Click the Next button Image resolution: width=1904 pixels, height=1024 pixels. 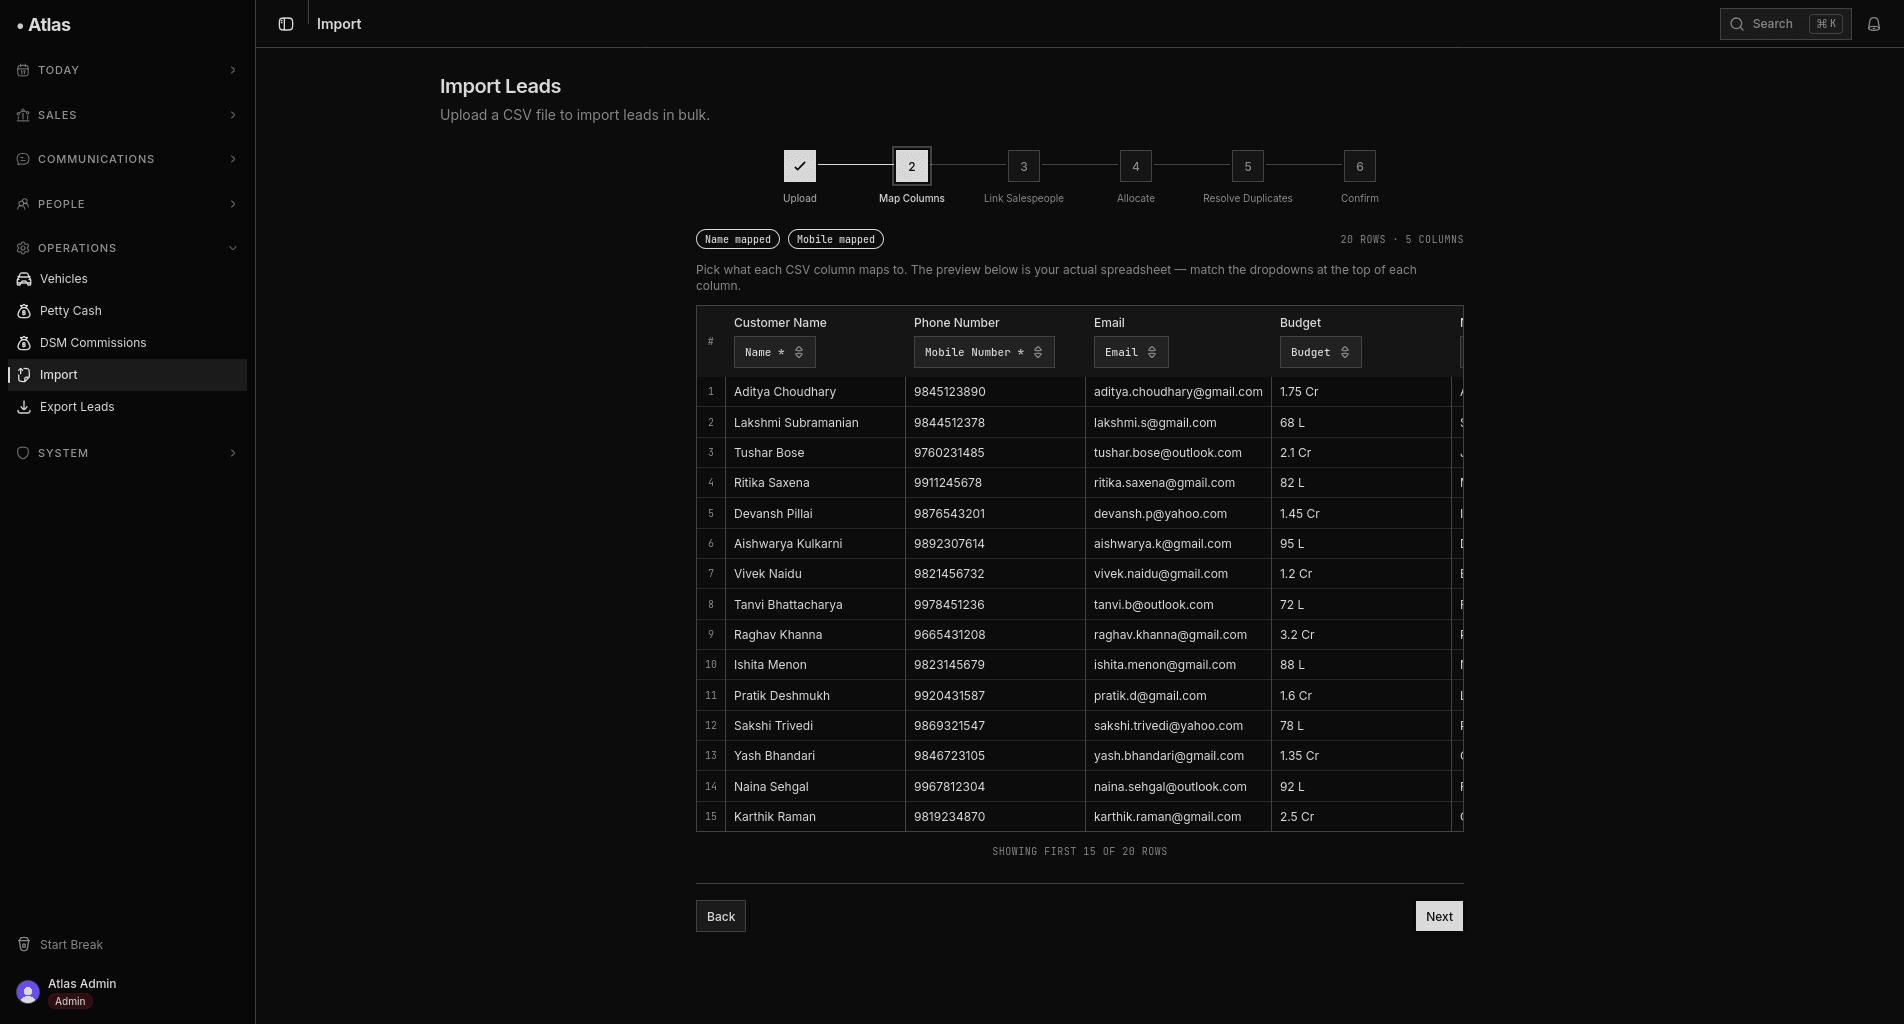click(x=1439, y=916)
